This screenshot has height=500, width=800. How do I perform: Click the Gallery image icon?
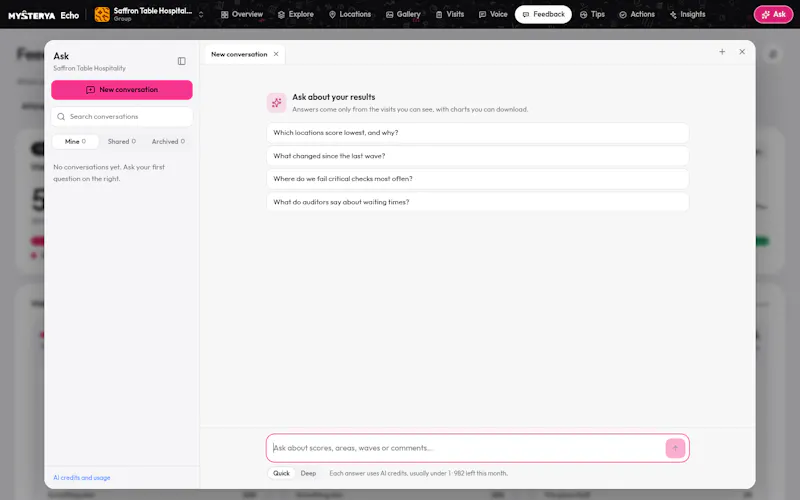pos(389,15)
